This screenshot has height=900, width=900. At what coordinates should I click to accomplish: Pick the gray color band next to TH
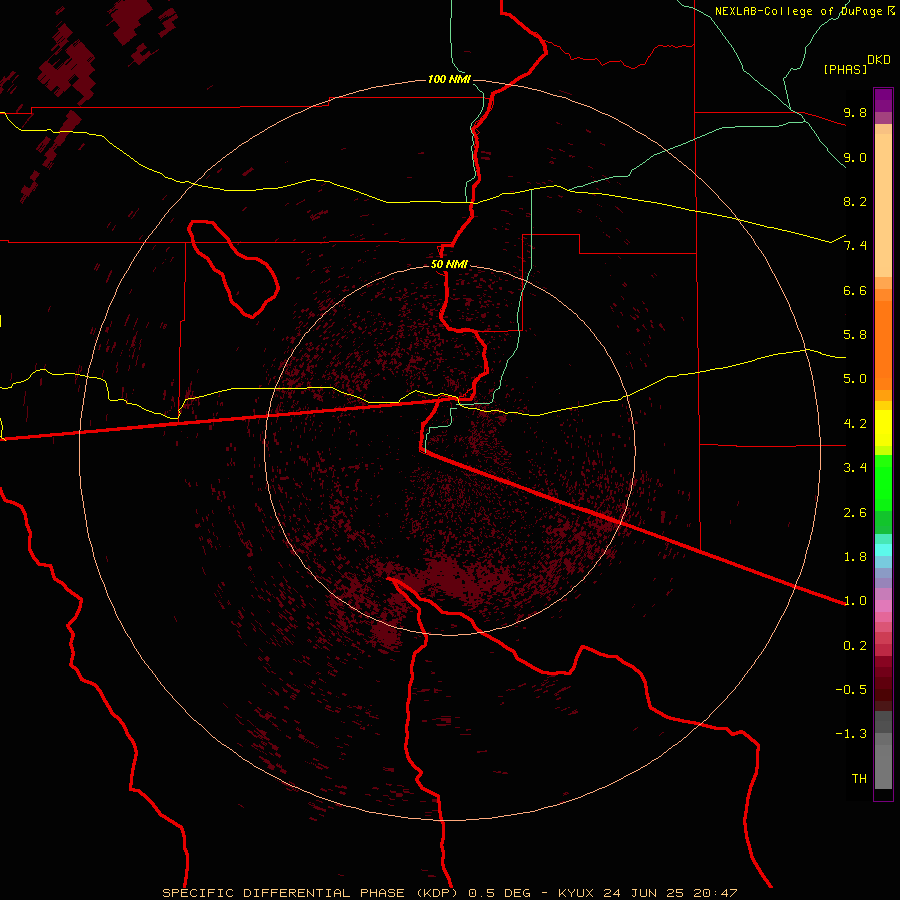883,767
